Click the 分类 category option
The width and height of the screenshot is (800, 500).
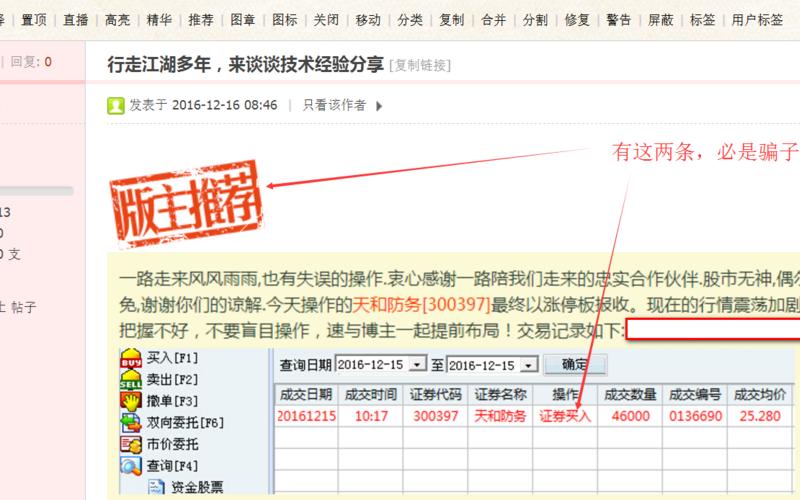(x=410, y=20)
